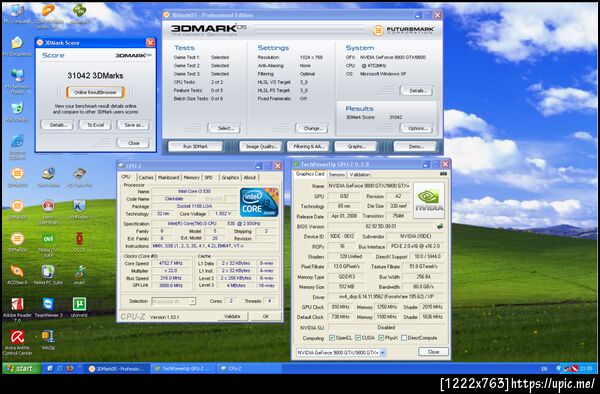Click Image Quality... button in 3DMark05
The height and width of the screenshot is (394, 600).
click(261, 147)
